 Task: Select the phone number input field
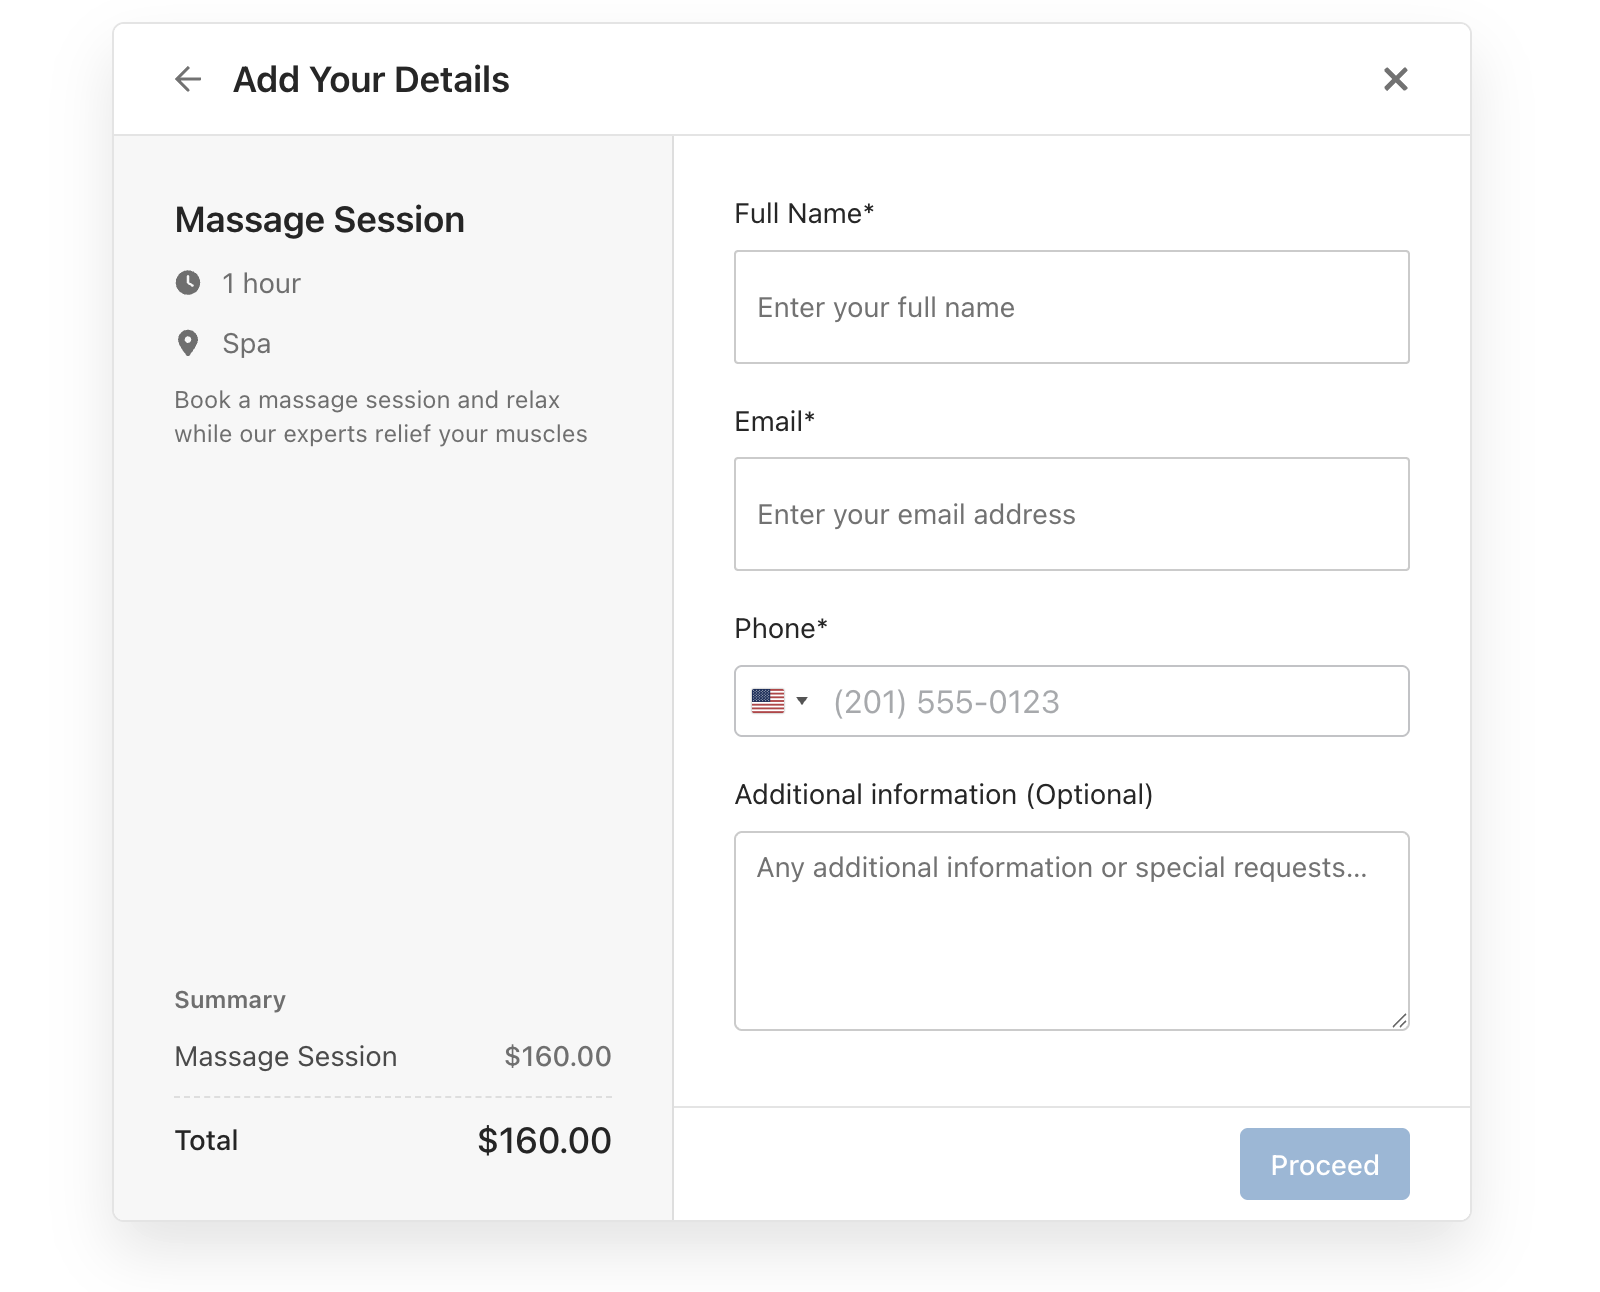coord(1110,702)
